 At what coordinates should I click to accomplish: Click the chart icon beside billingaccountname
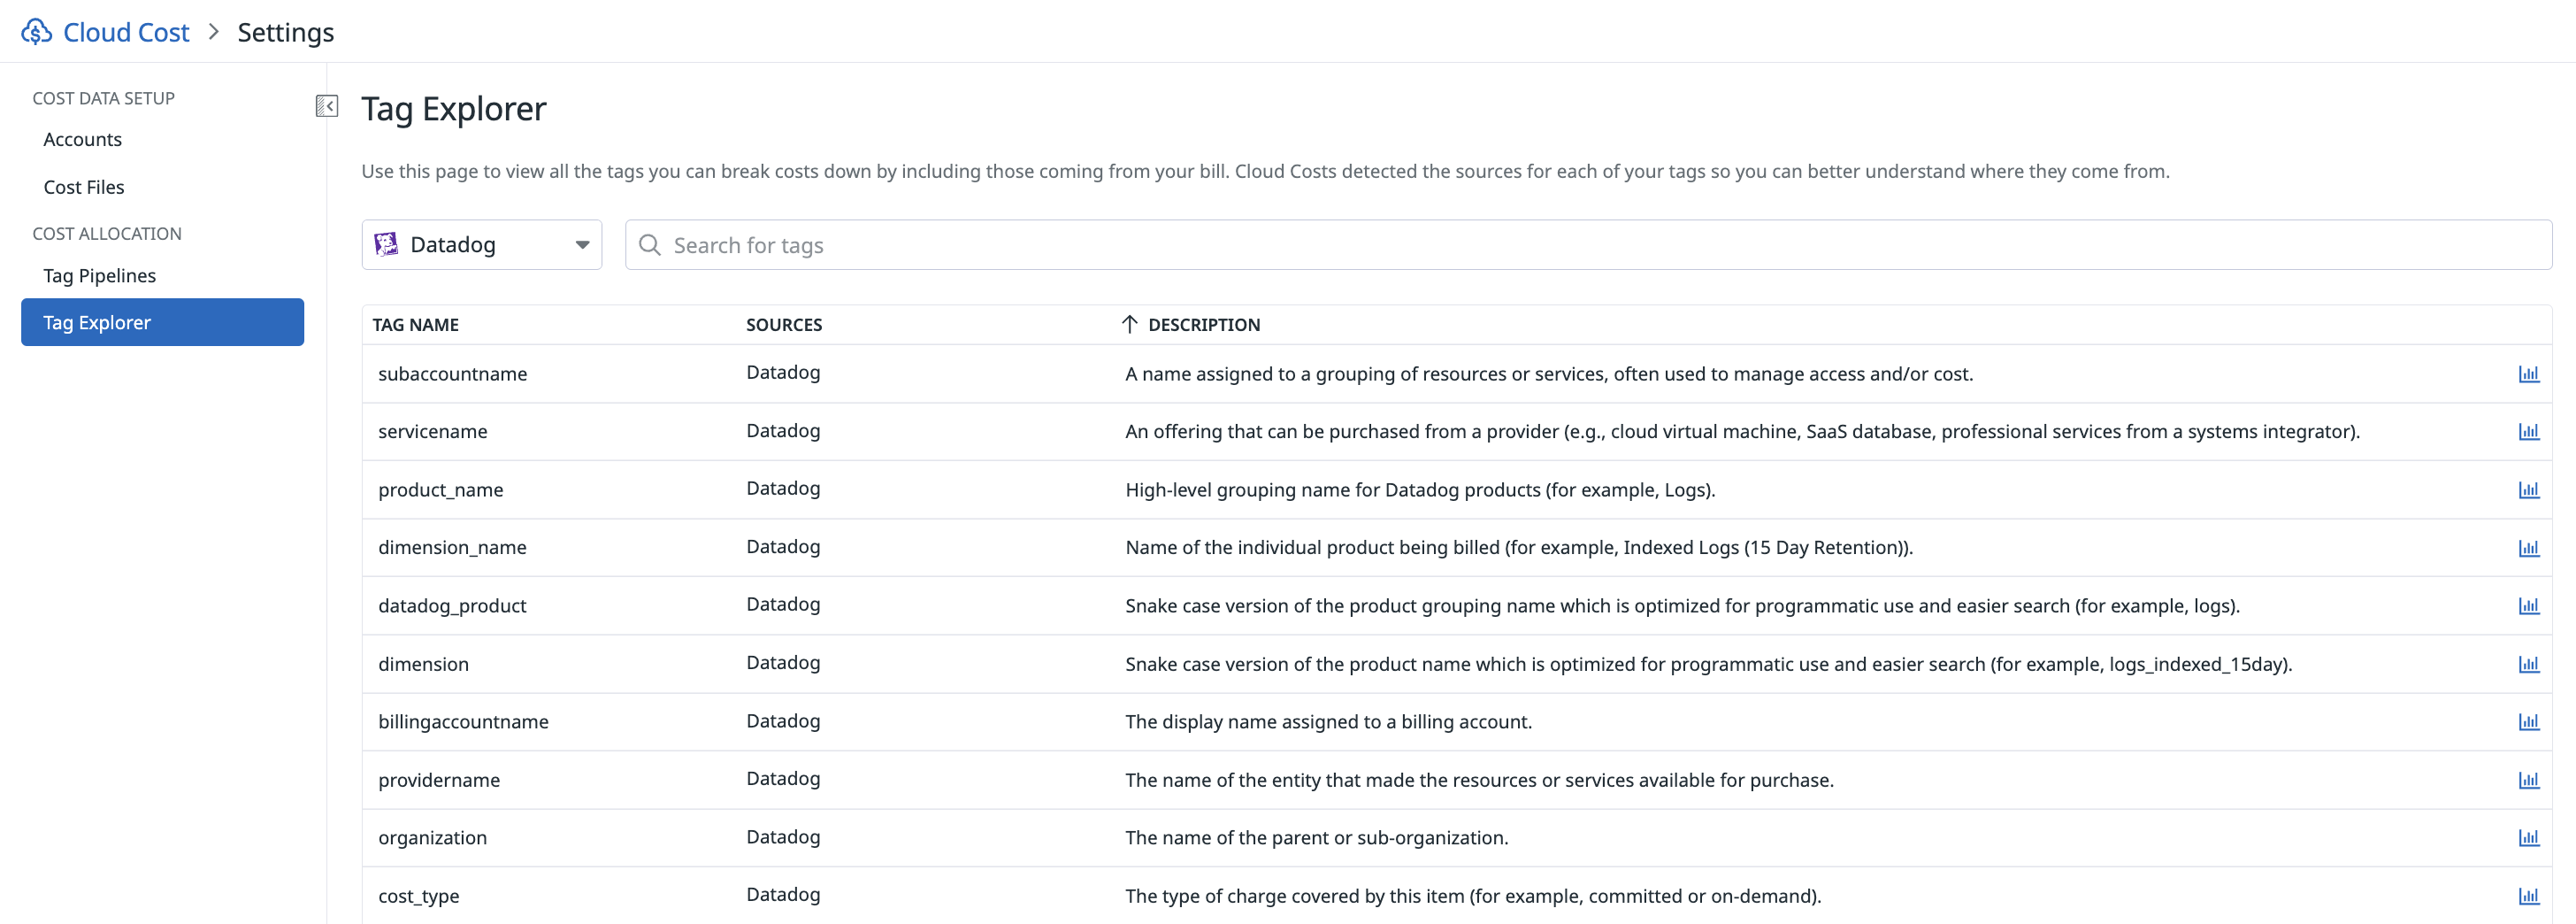click(2529, 721)
